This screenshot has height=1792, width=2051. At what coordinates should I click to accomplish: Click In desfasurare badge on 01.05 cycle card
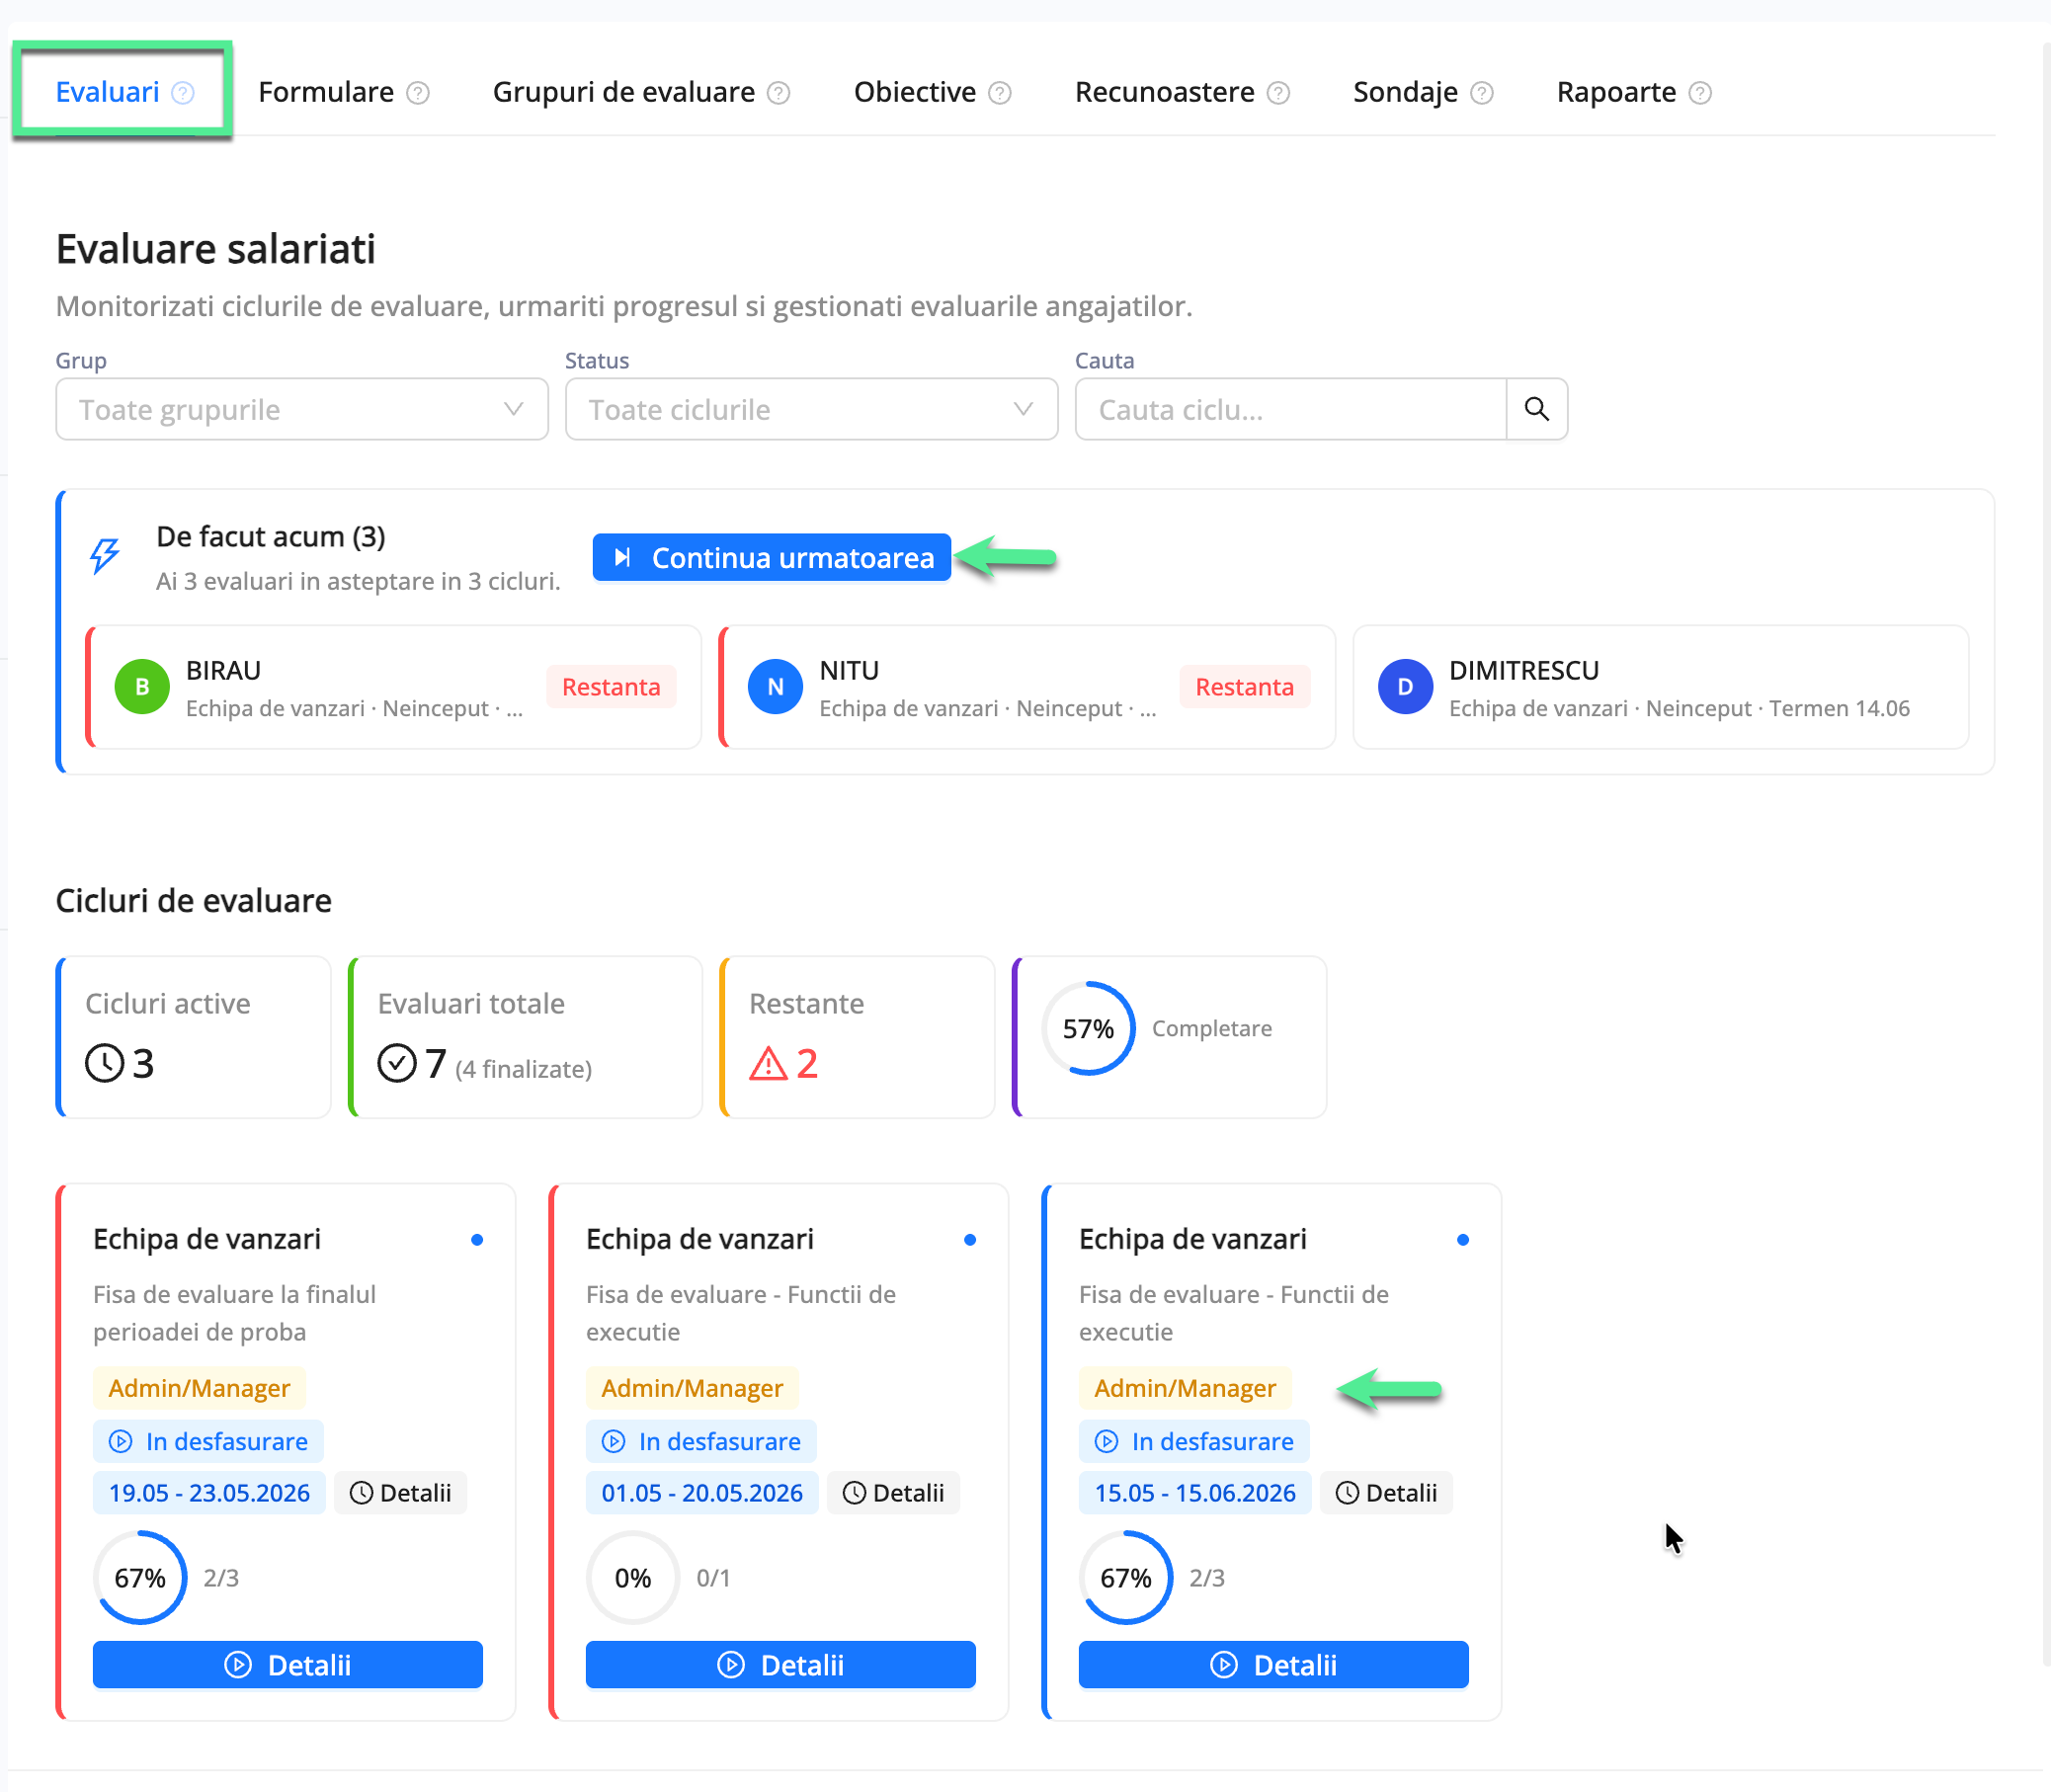point(701,1441)
